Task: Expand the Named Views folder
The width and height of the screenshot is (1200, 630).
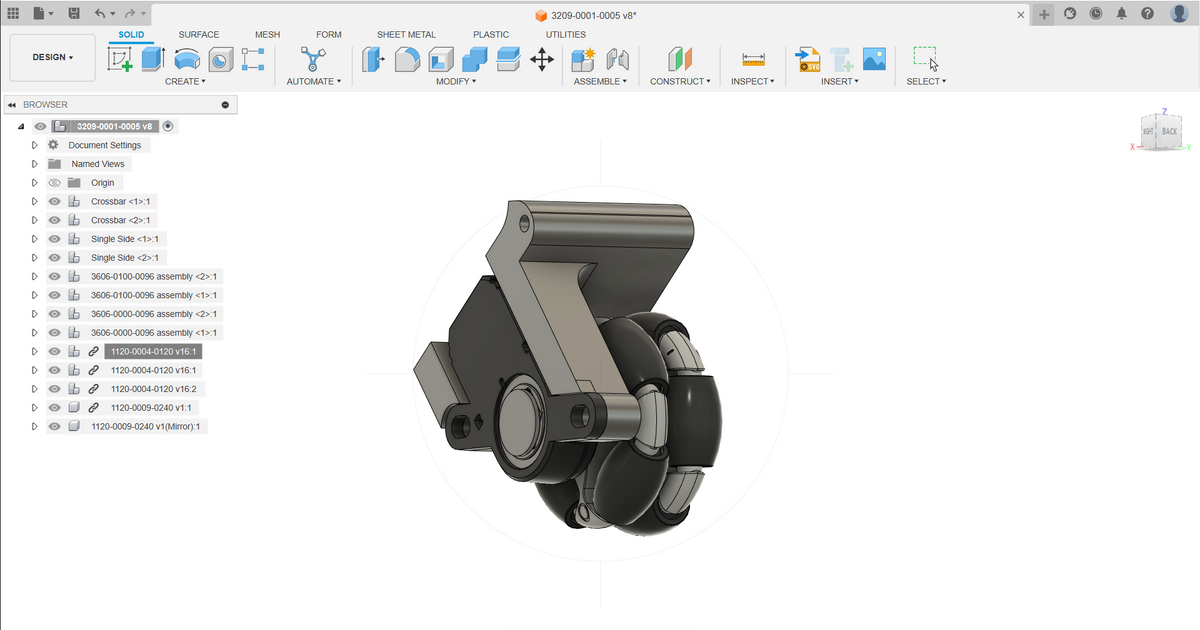Action: tap(34, 163)
